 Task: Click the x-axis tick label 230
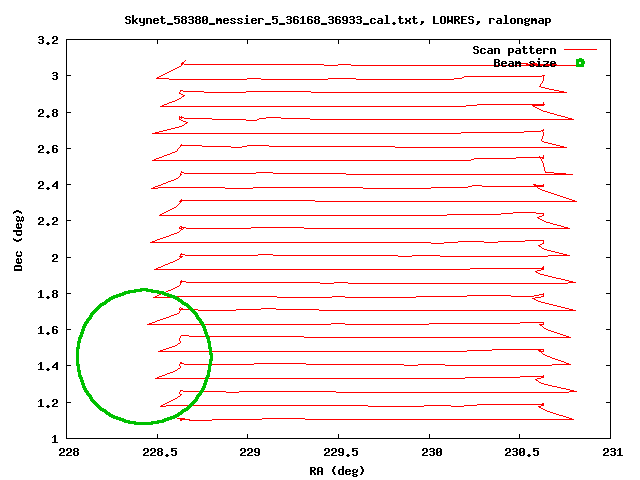(x=431, y=452)
